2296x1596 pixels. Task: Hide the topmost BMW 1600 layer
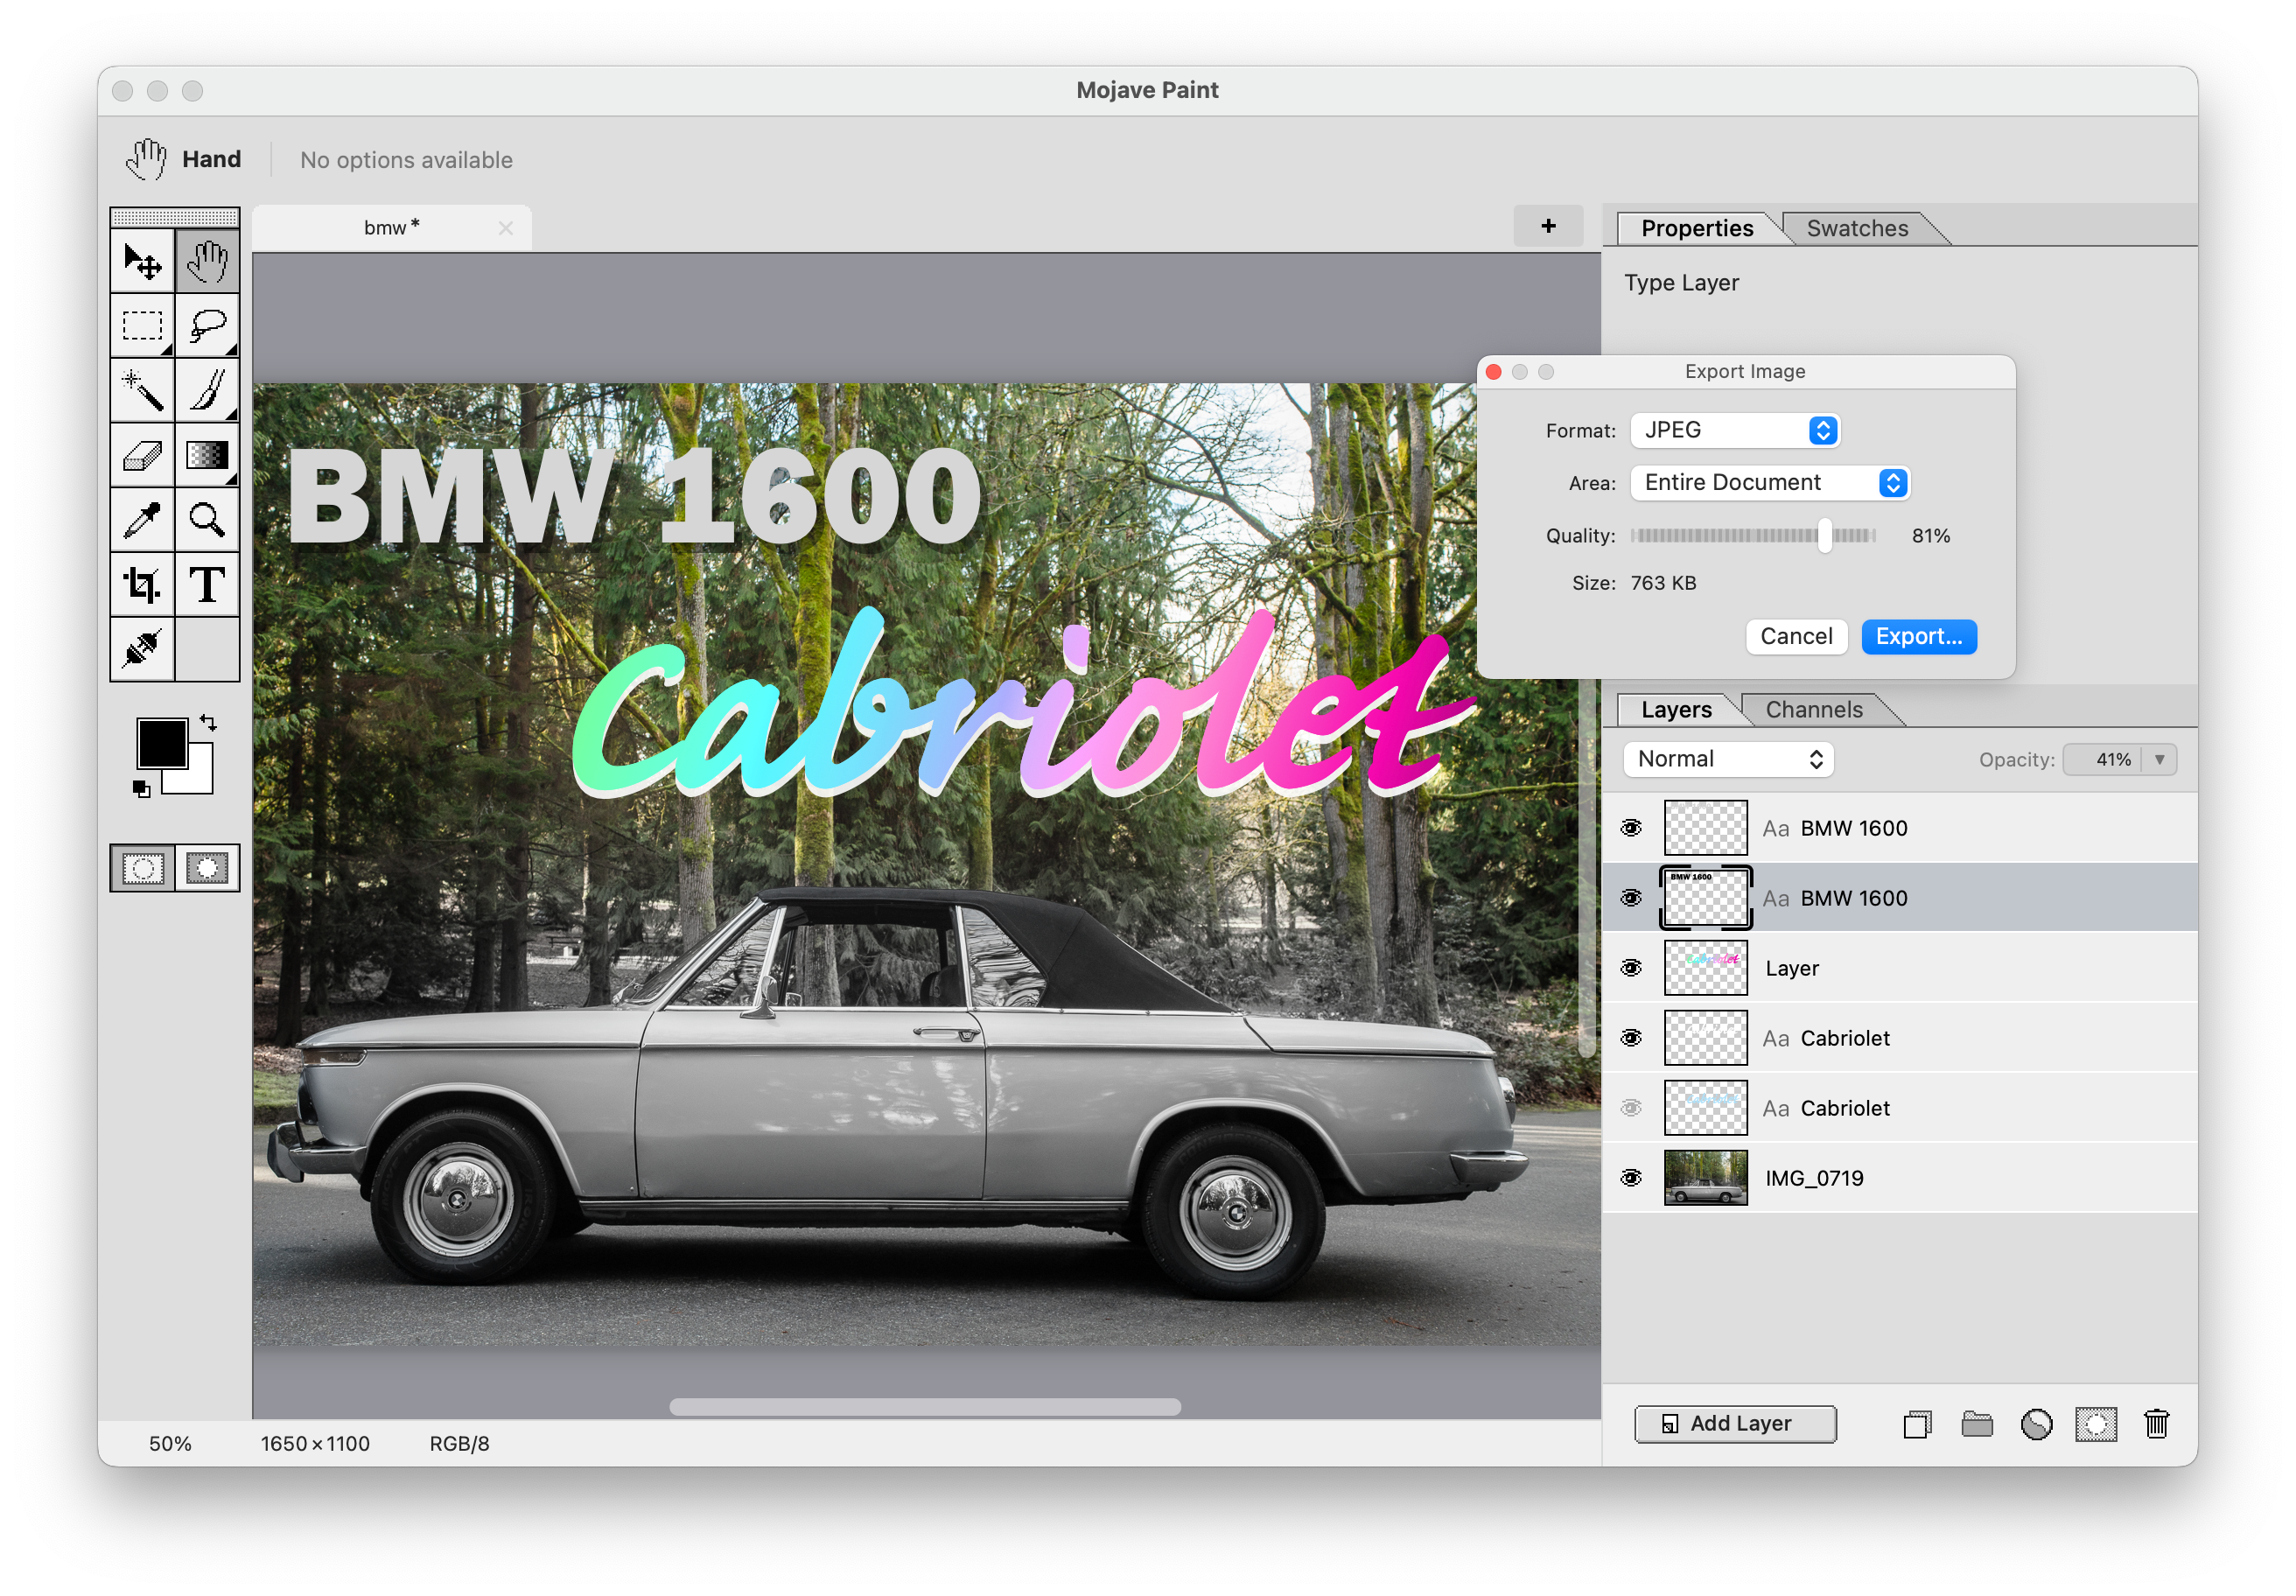1631,828
